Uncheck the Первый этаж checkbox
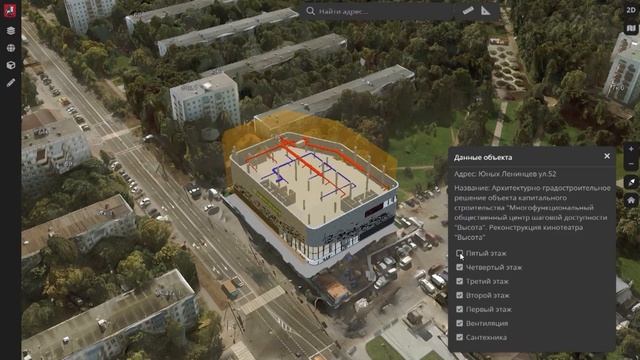The height and width of the screenshot is (360, 640). pos(460,309)
